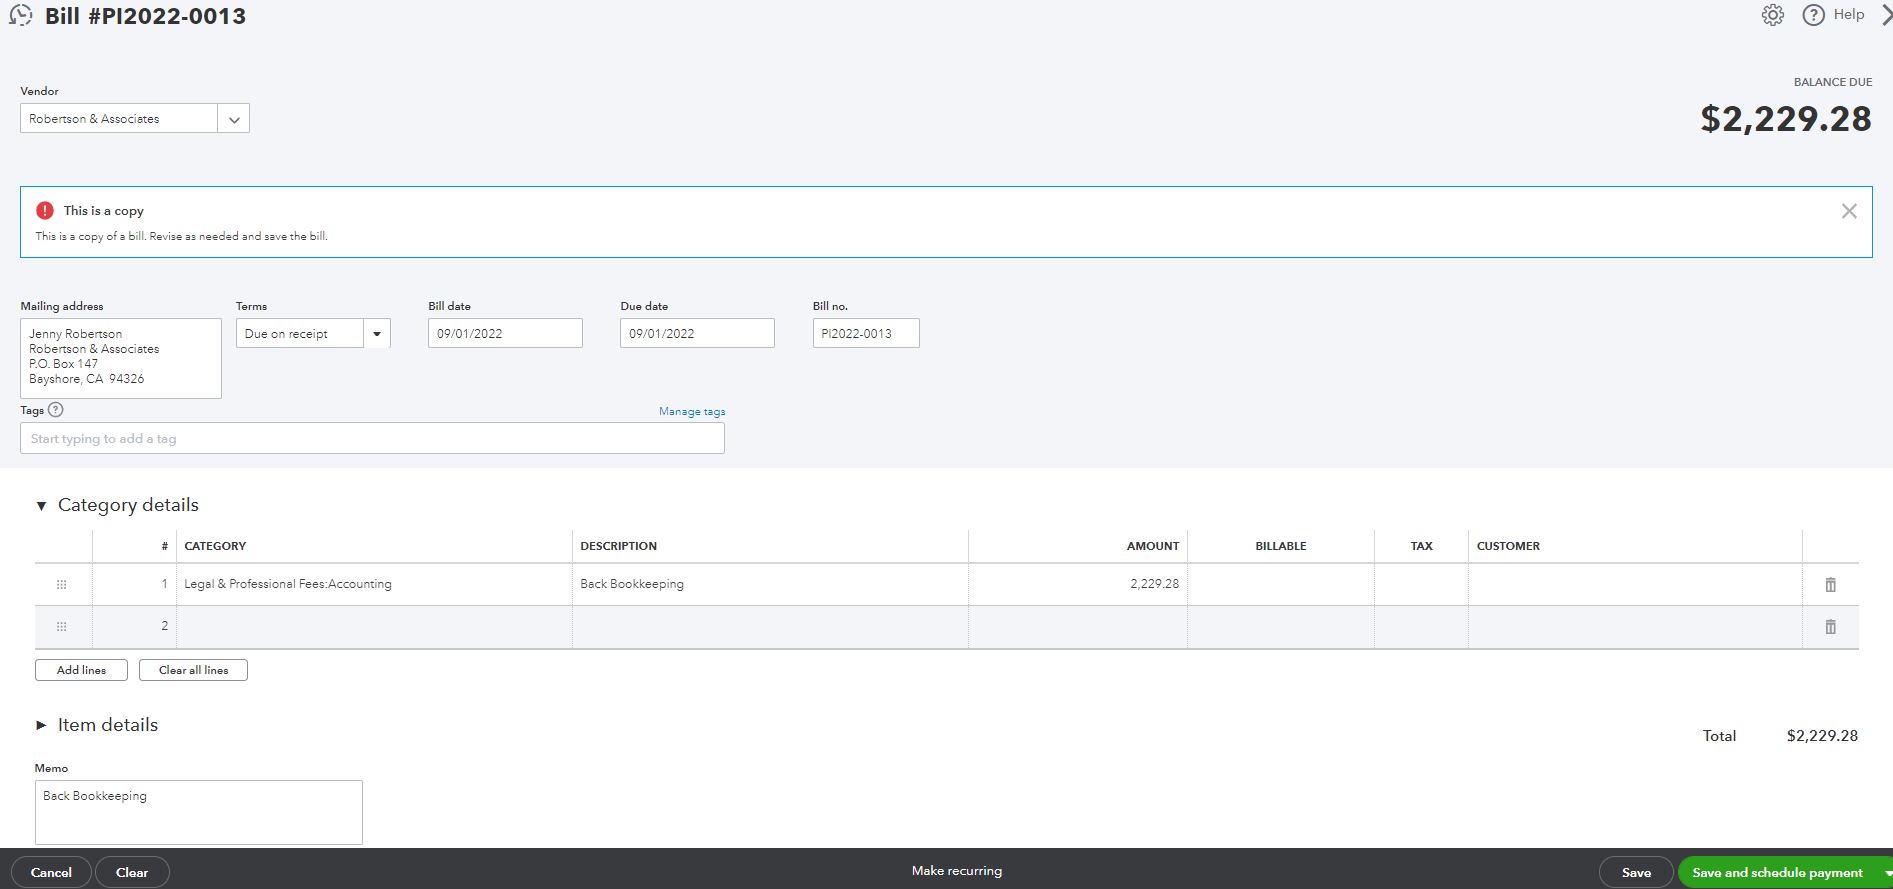Click the Tax cell of line 1
1893x889 pixels.
coord(1421,584)
